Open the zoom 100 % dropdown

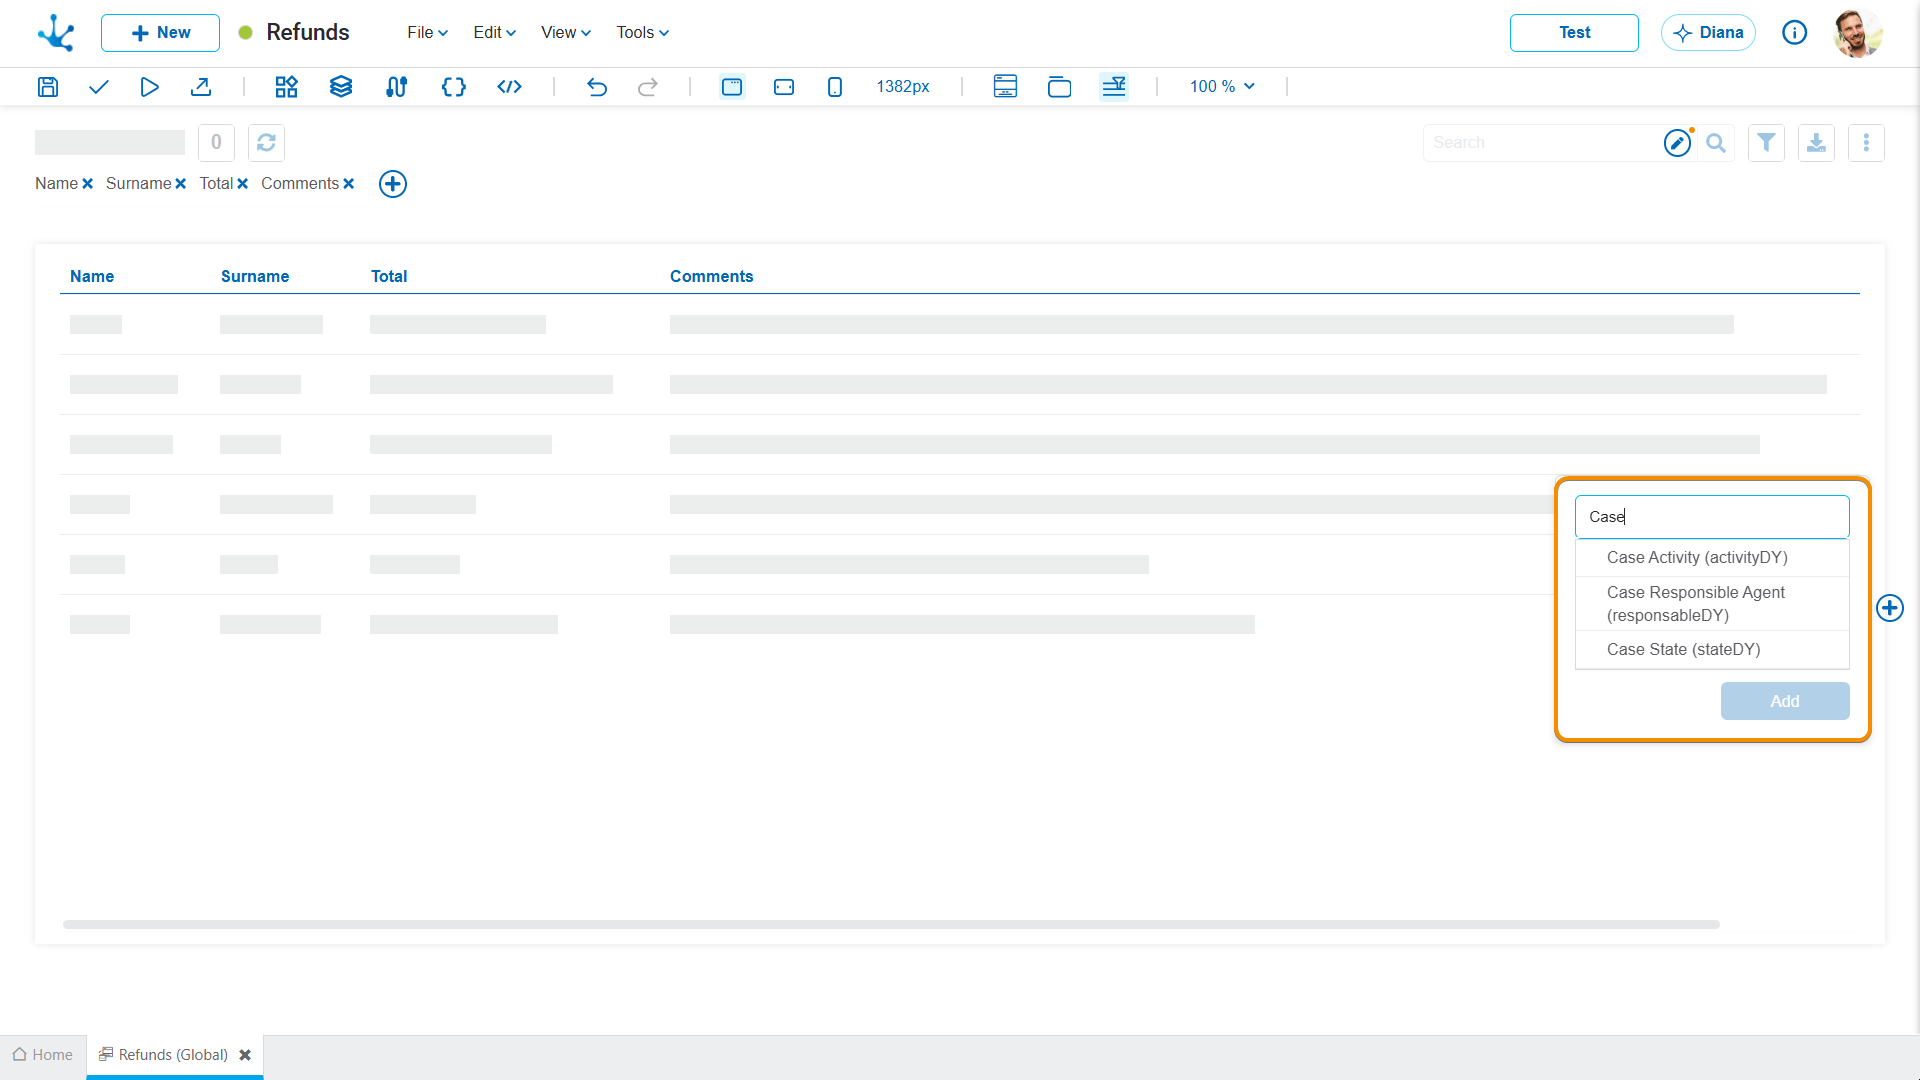1222,87
